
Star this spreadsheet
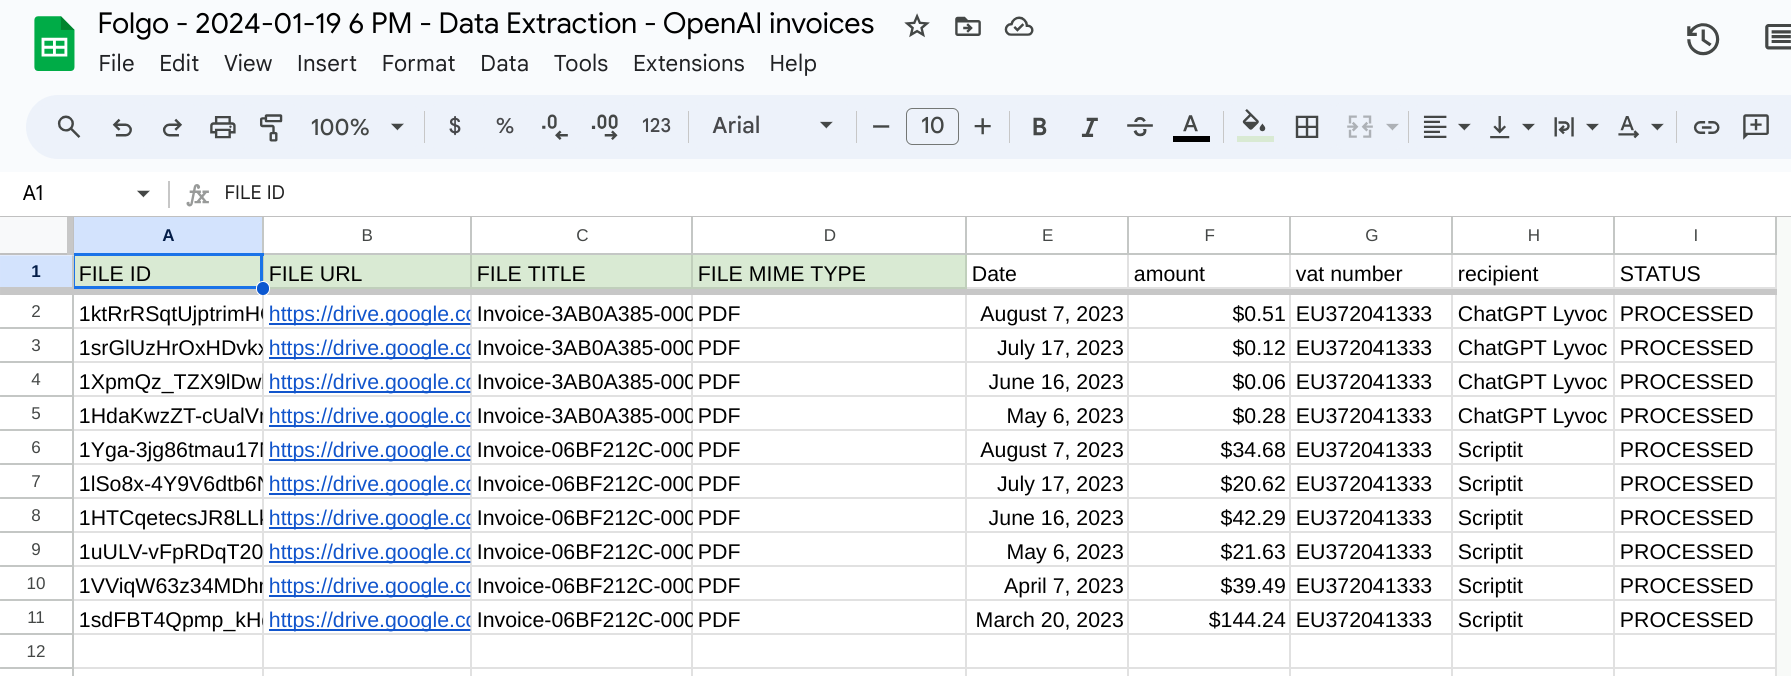(916, 27)
